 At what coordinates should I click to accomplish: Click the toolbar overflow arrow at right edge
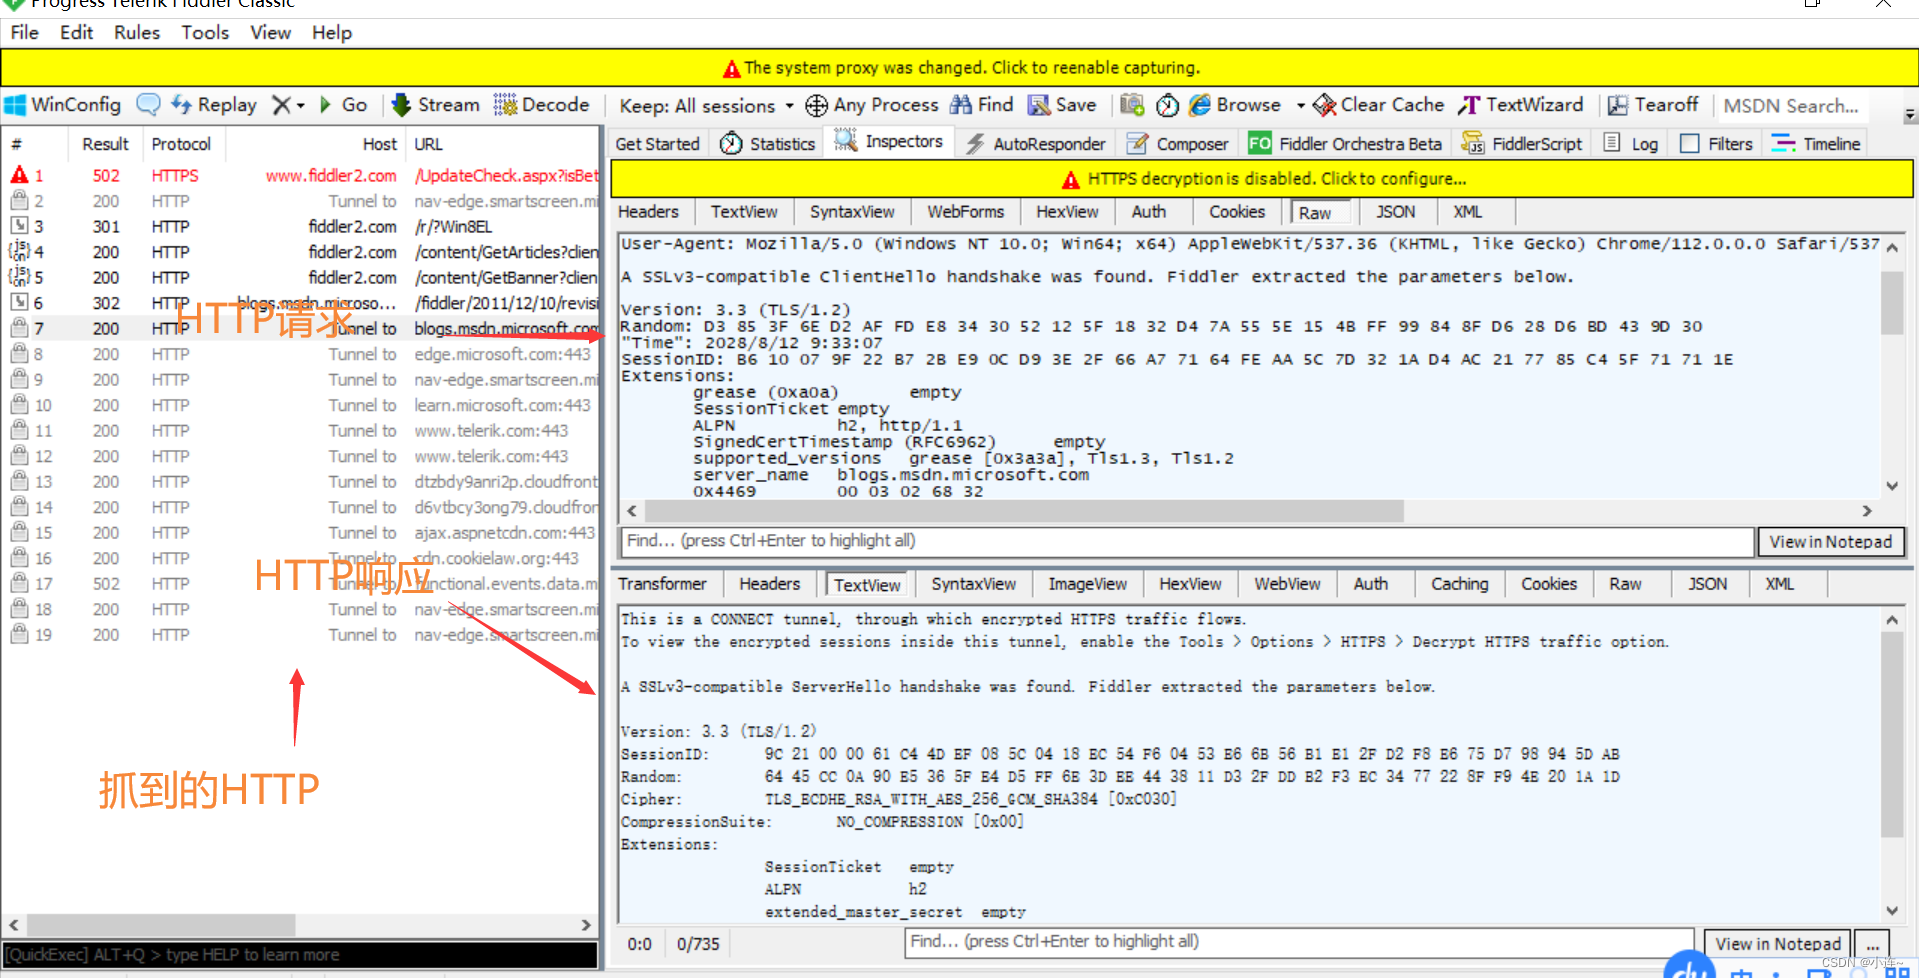pos(1909,115)
